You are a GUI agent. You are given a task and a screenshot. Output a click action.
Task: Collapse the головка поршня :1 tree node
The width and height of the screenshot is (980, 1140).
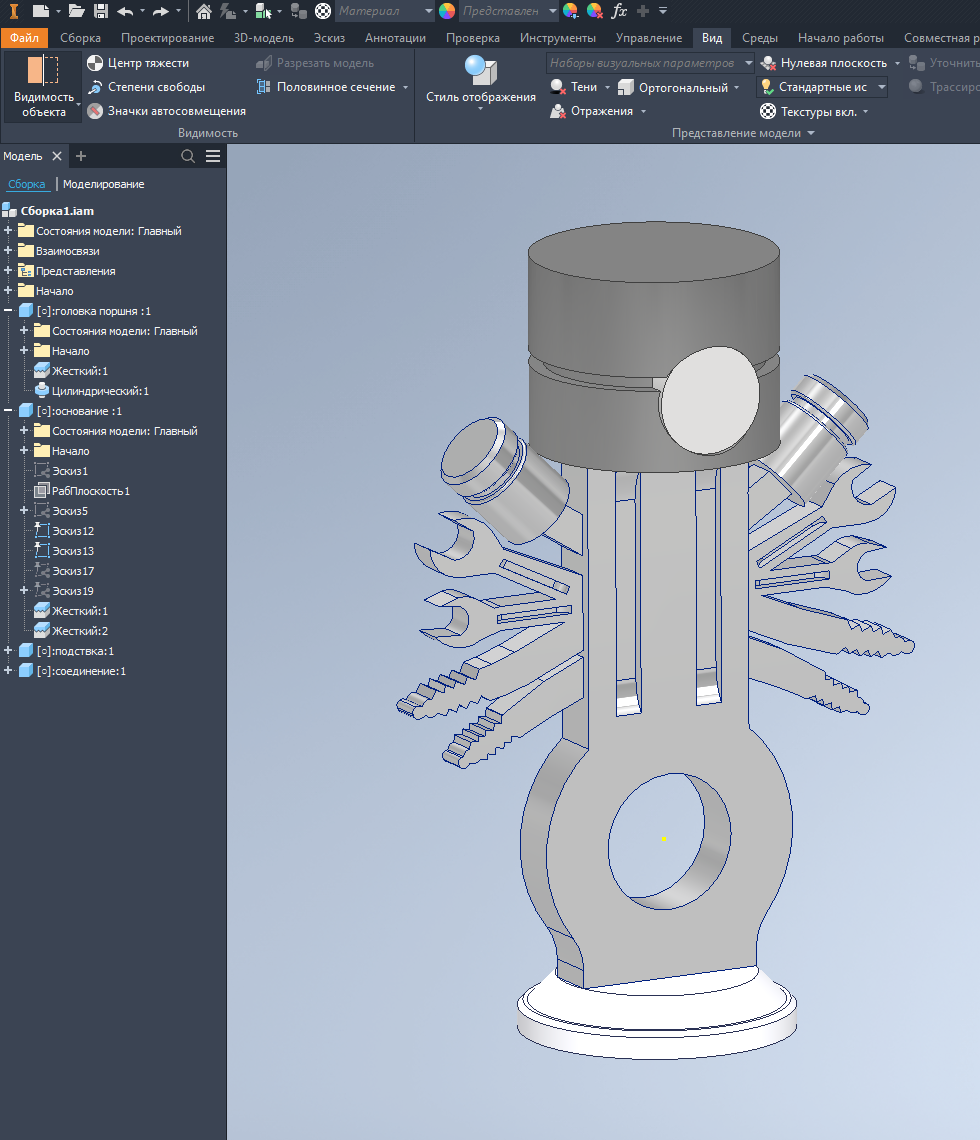point(8,310)
